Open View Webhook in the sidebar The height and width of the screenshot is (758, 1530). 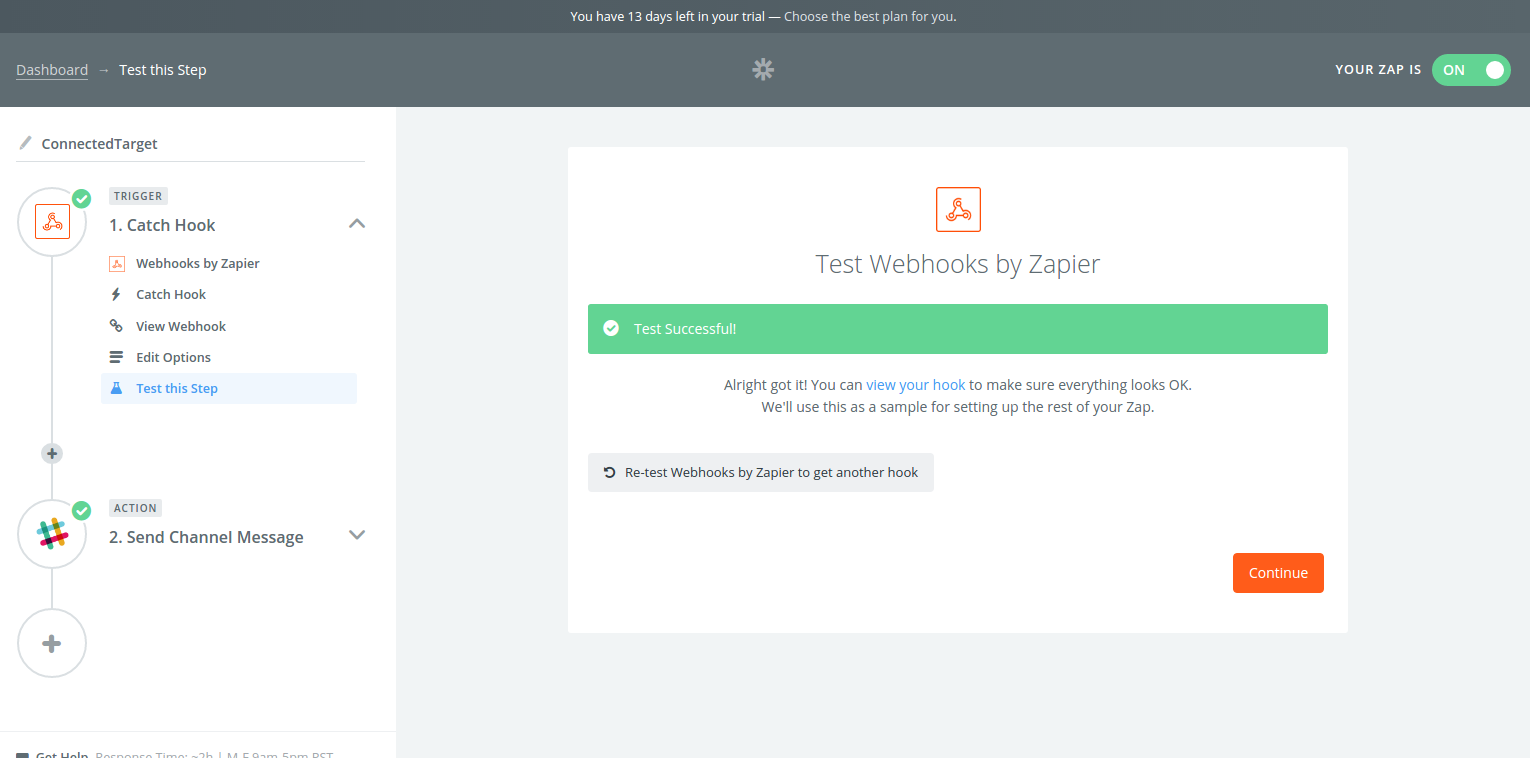[x=181, y=327]
